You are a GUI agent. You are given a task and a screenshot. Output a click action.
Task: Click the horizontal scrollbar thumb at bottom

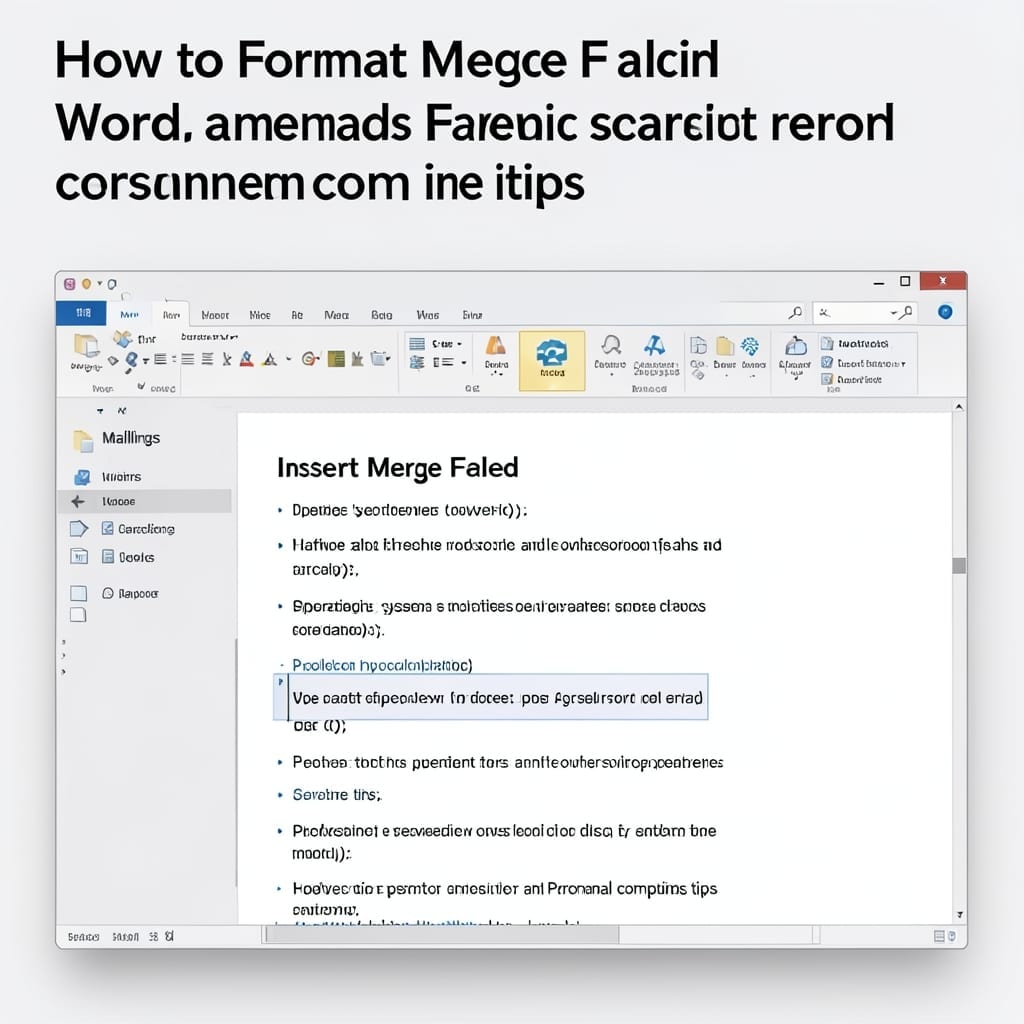click(443, 935)
